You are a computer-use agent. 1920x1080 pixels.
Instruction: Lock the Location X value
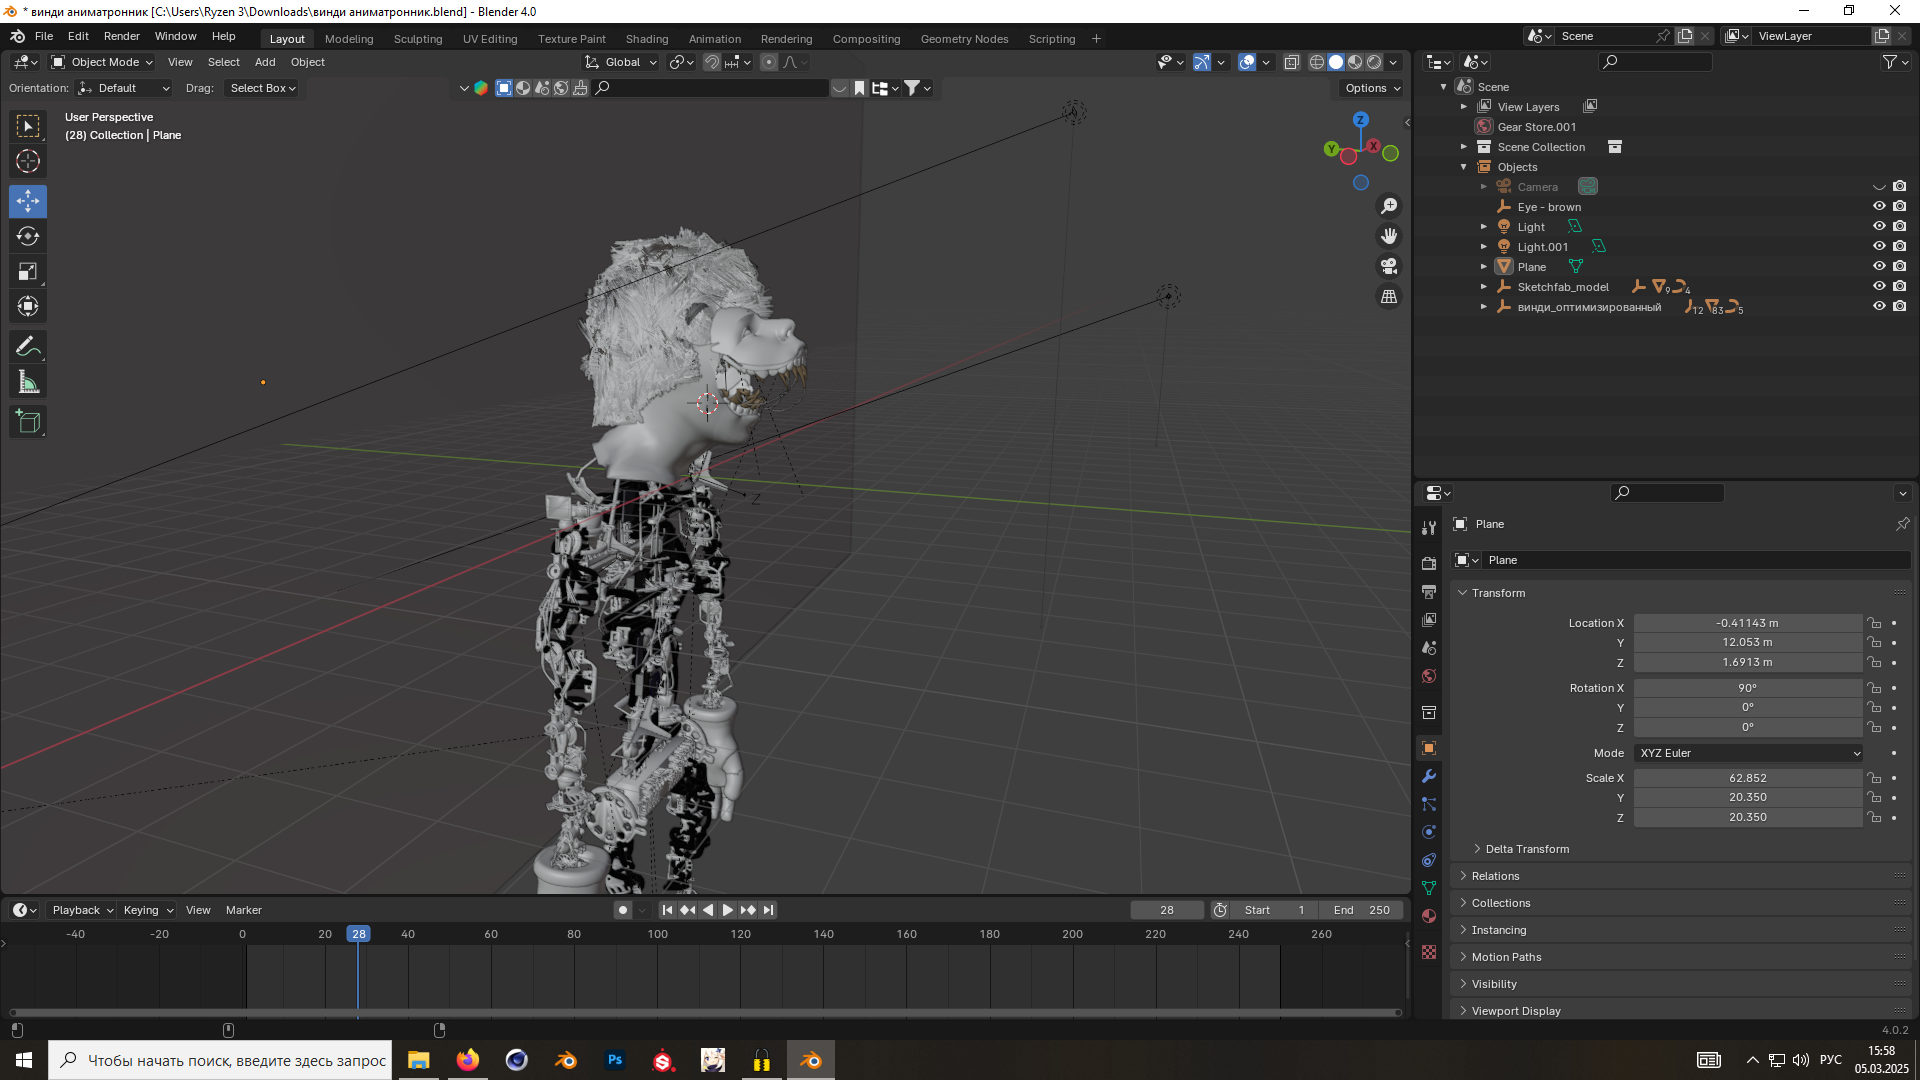[1875, 623]
